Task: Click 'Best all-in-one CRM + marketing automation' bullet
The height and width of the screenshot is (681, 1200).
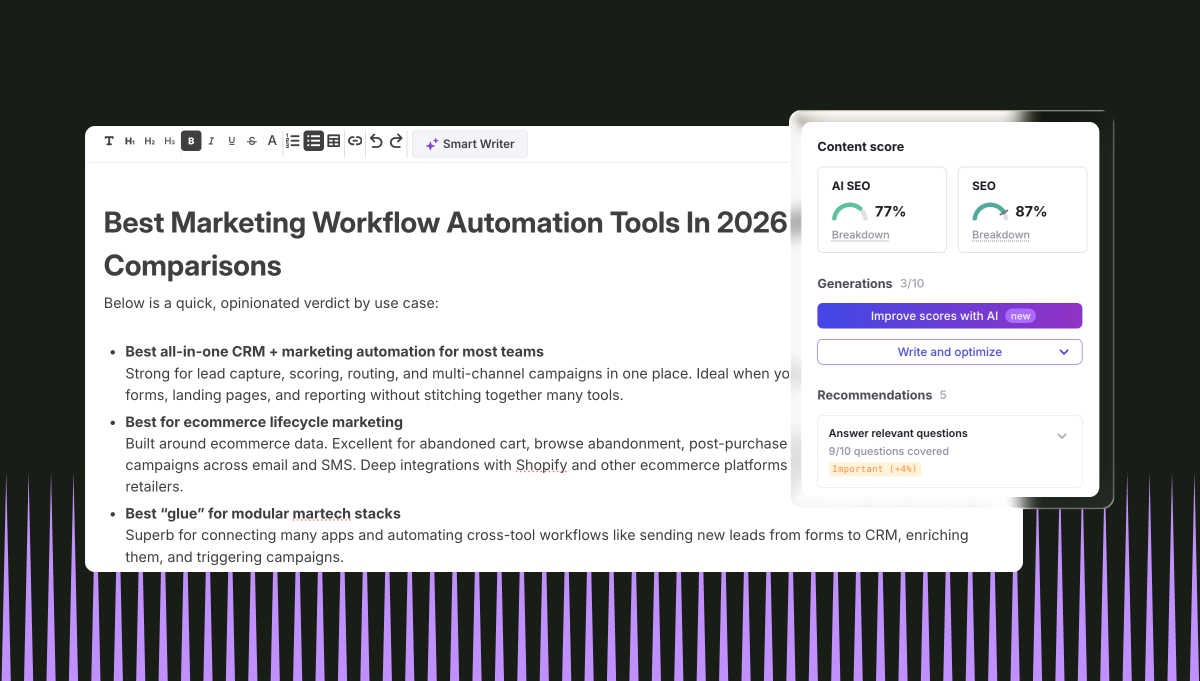Action: pos(335,352)
